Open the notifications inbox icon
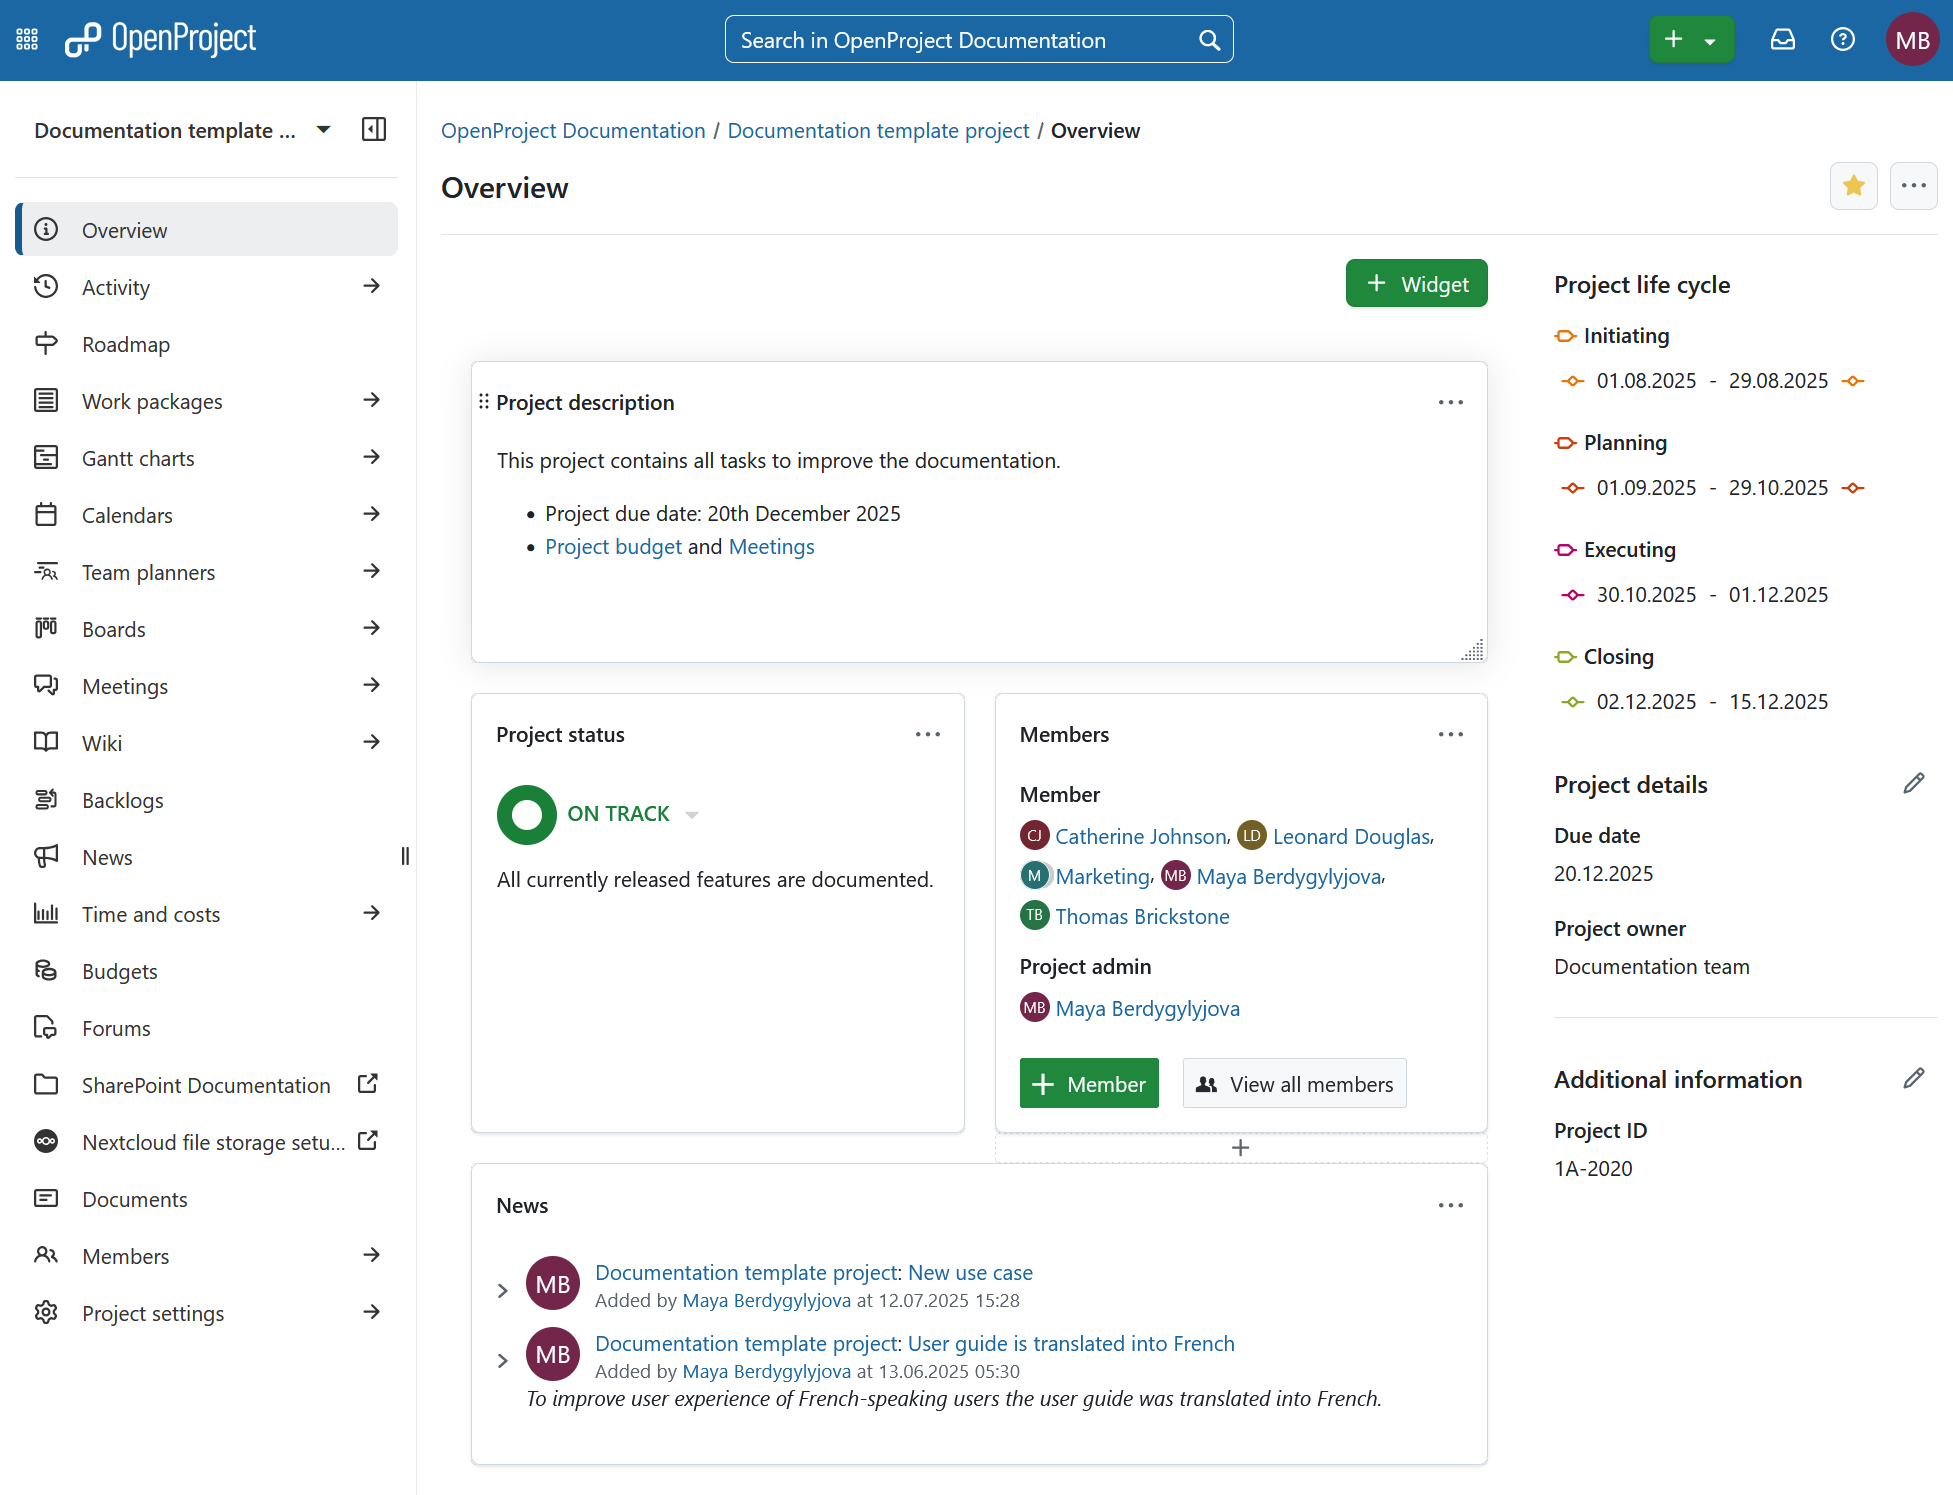The image size is (1953, 1495). pos(1783,39)
